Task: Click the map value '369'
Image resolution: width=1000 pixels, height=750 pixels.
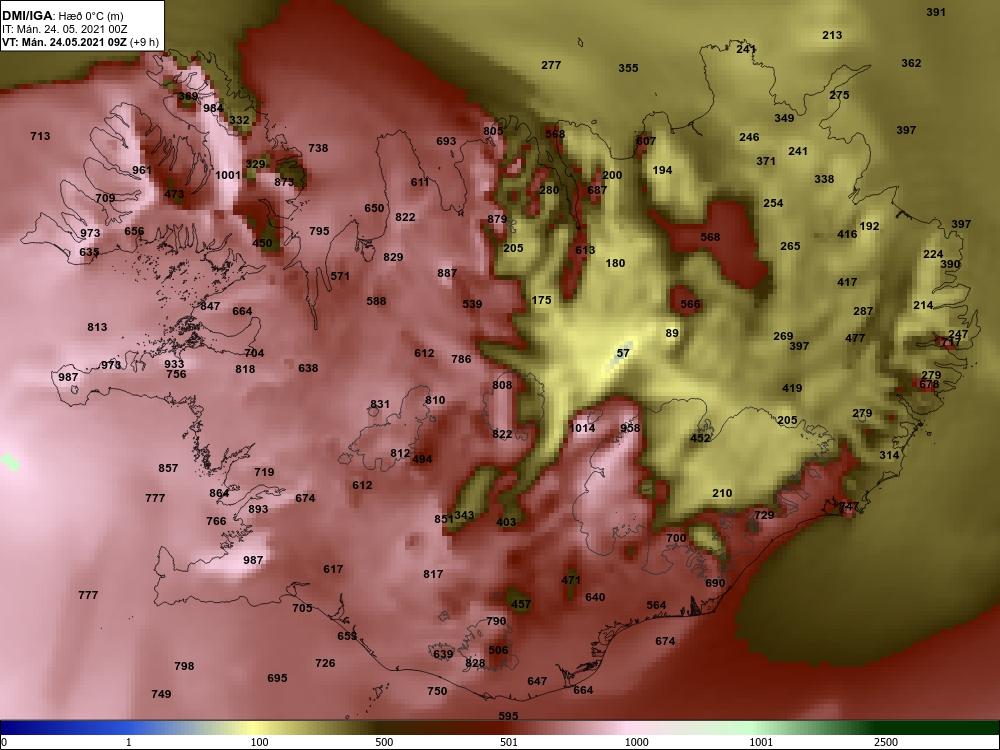Action: click(x=188, y=96)
